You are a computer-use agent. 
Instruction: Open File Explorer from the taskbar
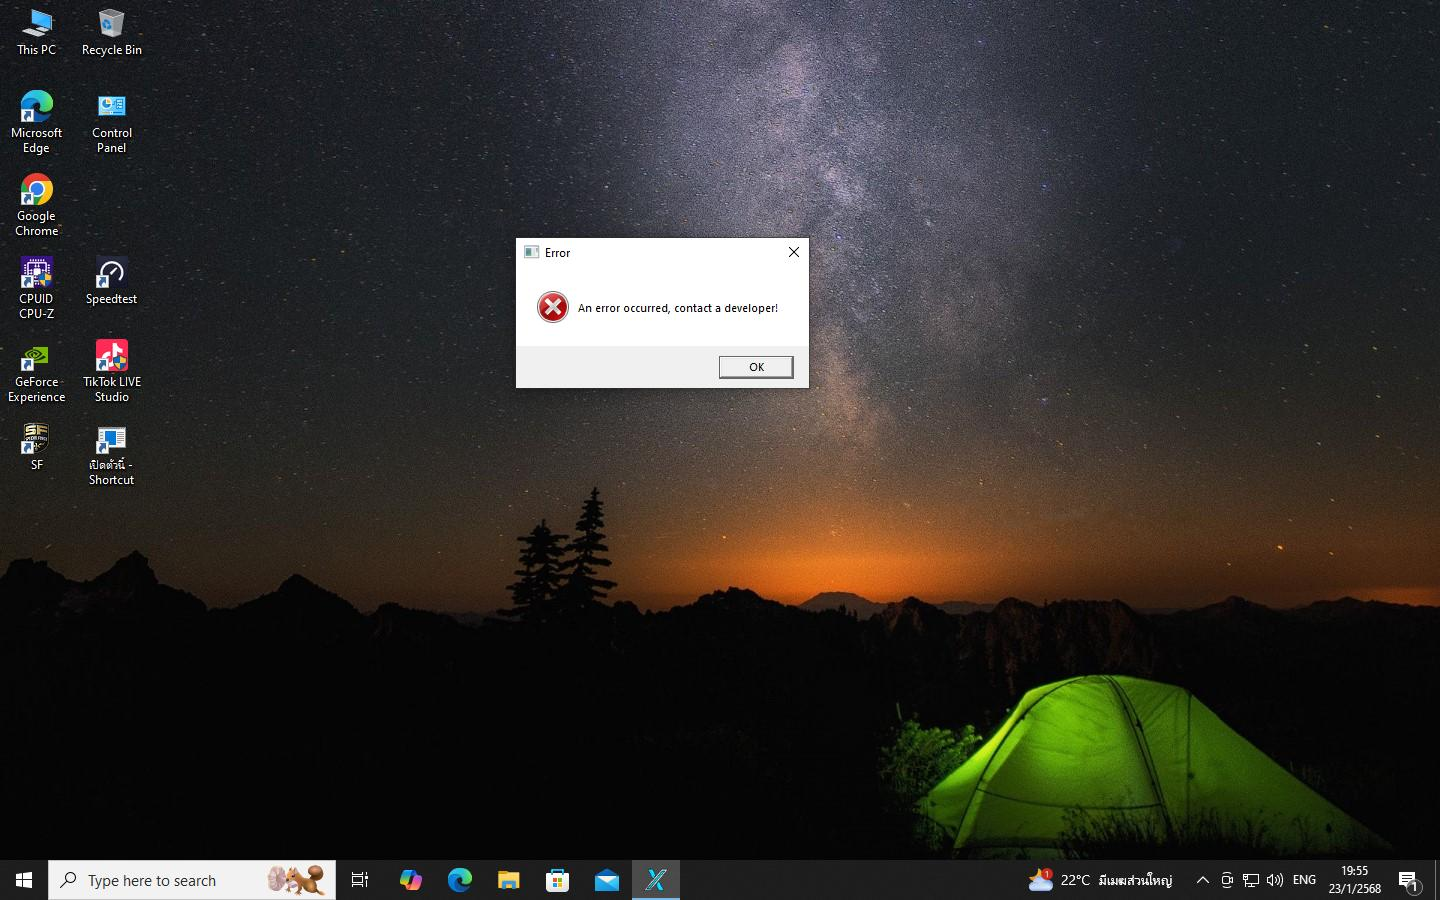508,880
